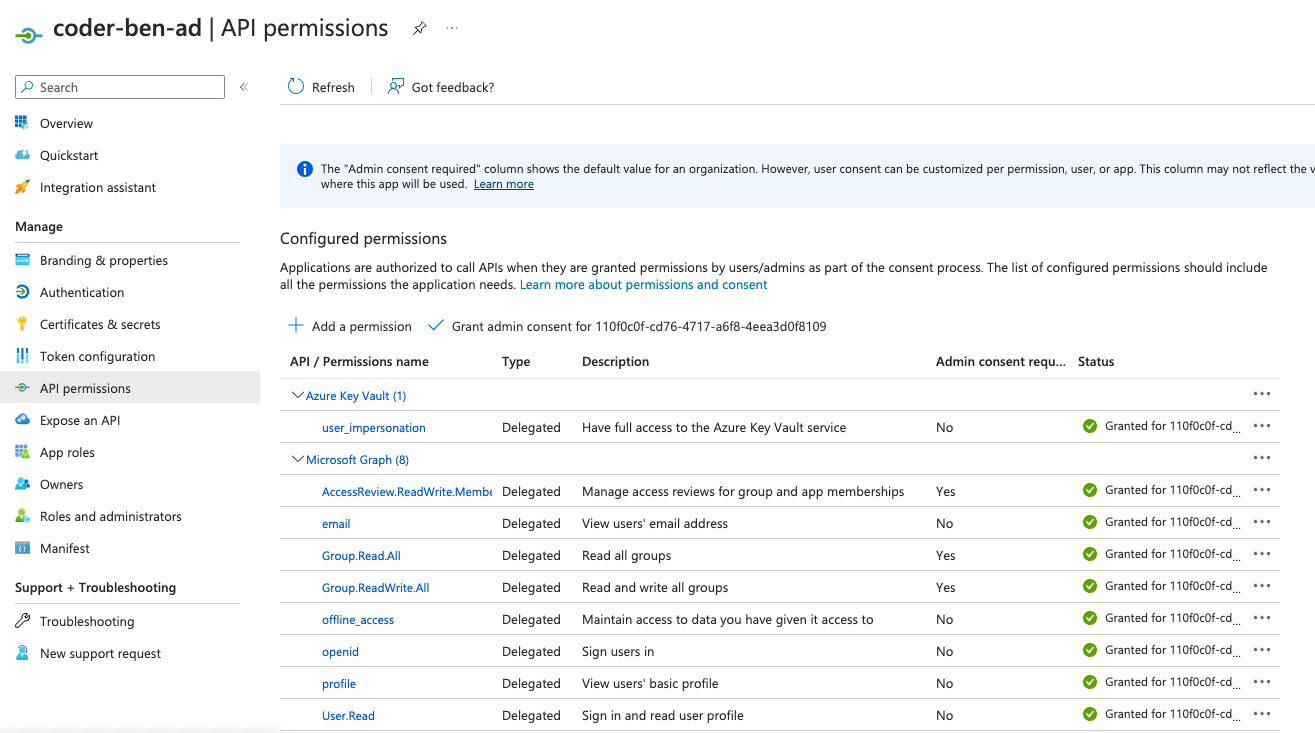The height and width of the screenshot is (733, 1315).
Task: Click inside the sidebar search box
Action: pos(120,87)
